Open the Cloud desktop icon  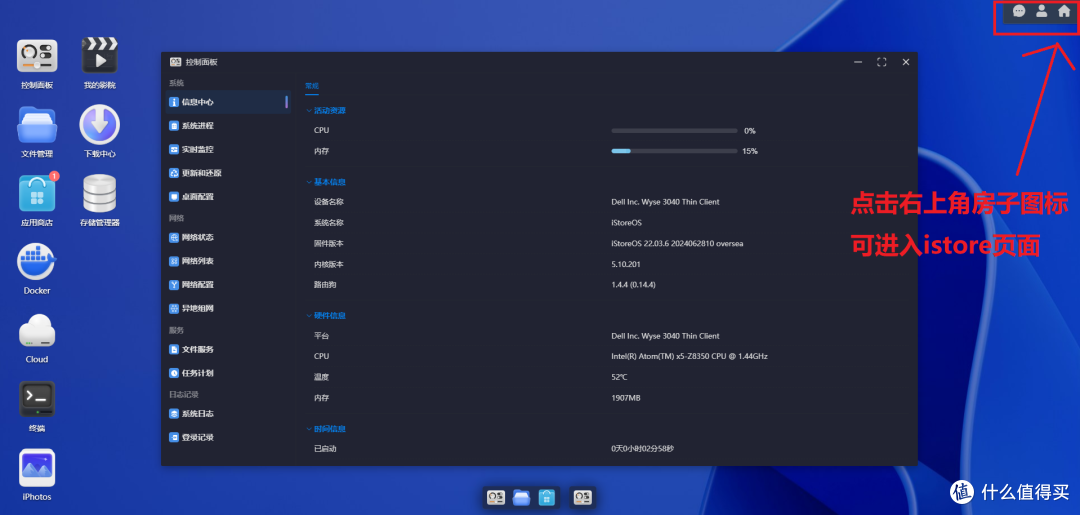[x=37, y=331]
